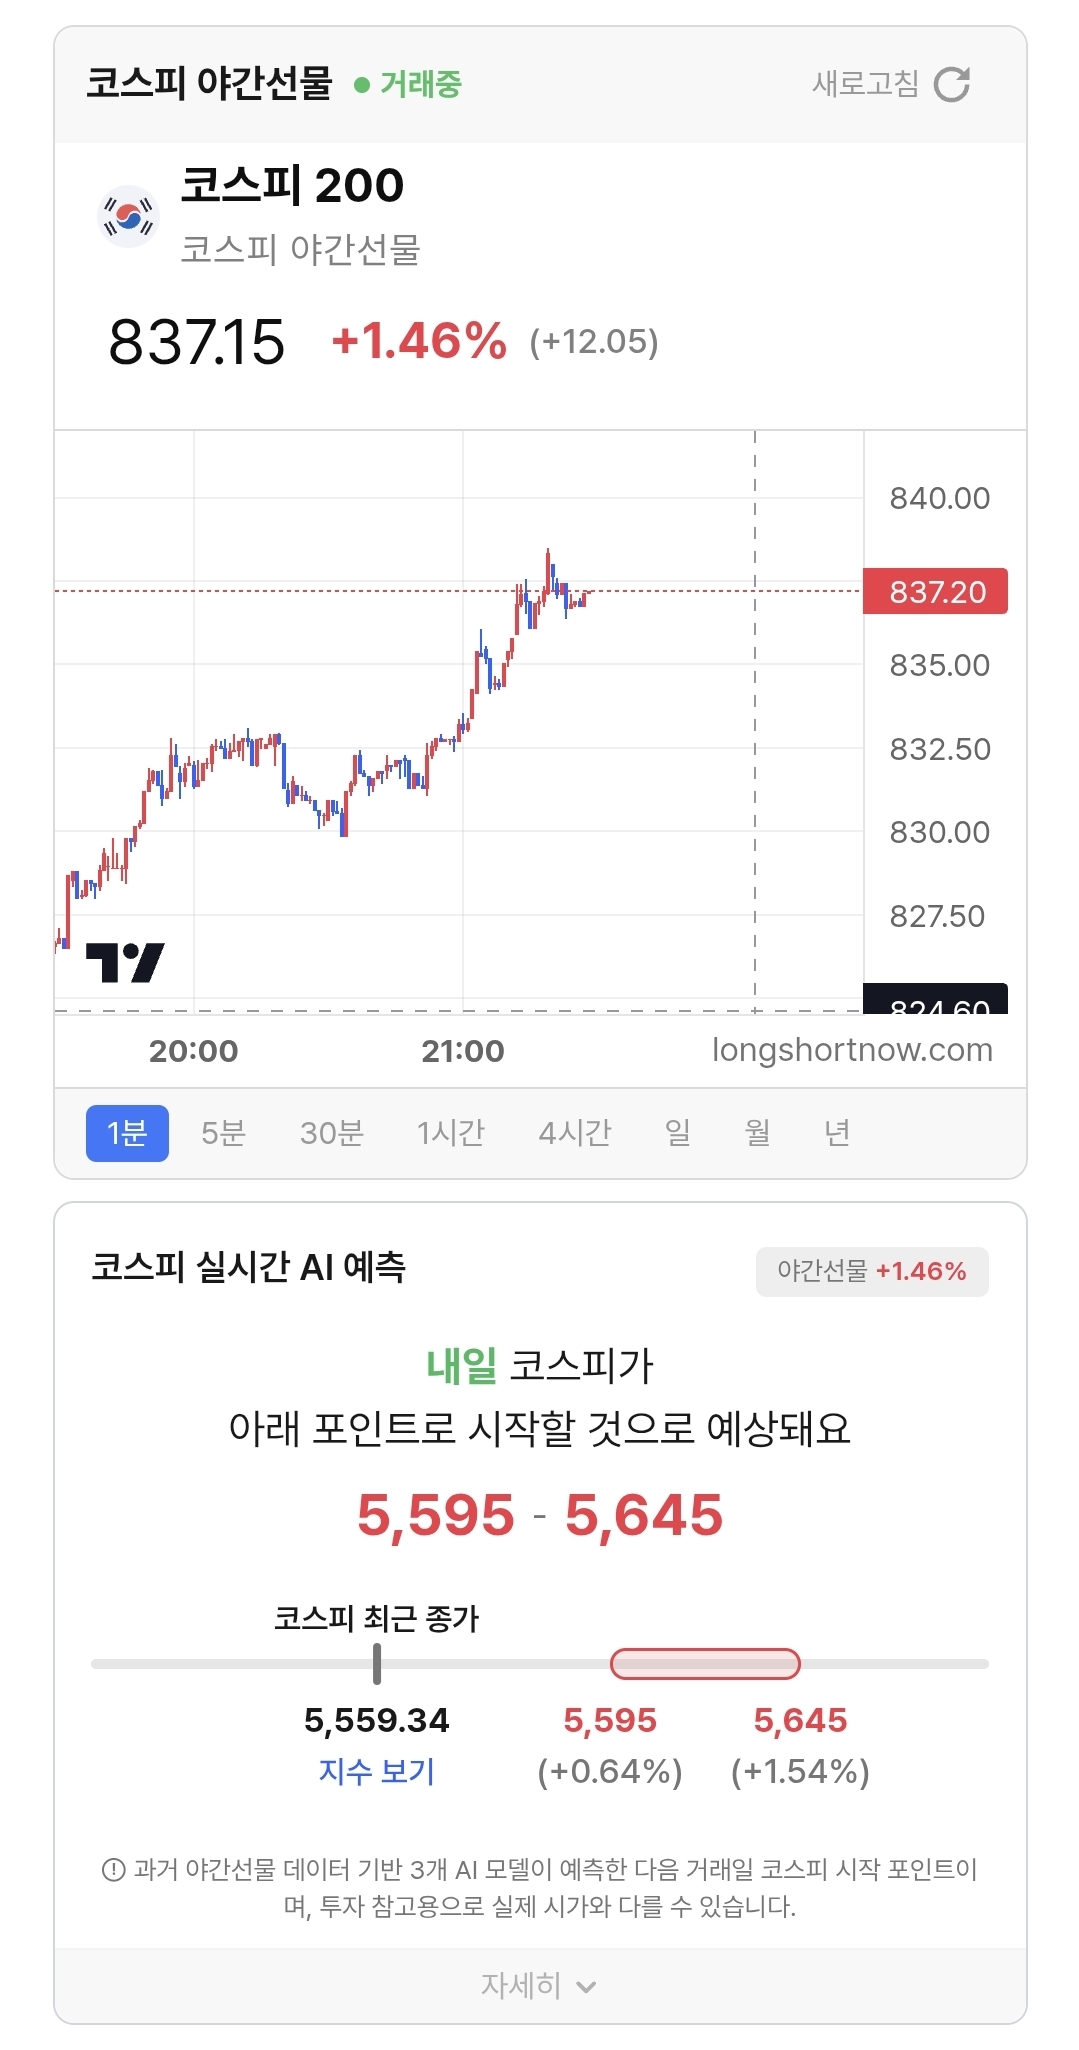This screenshot has height=2050, width=1079.
Task: Click the refresh circular arrow icon
Action: coord(951,84)
